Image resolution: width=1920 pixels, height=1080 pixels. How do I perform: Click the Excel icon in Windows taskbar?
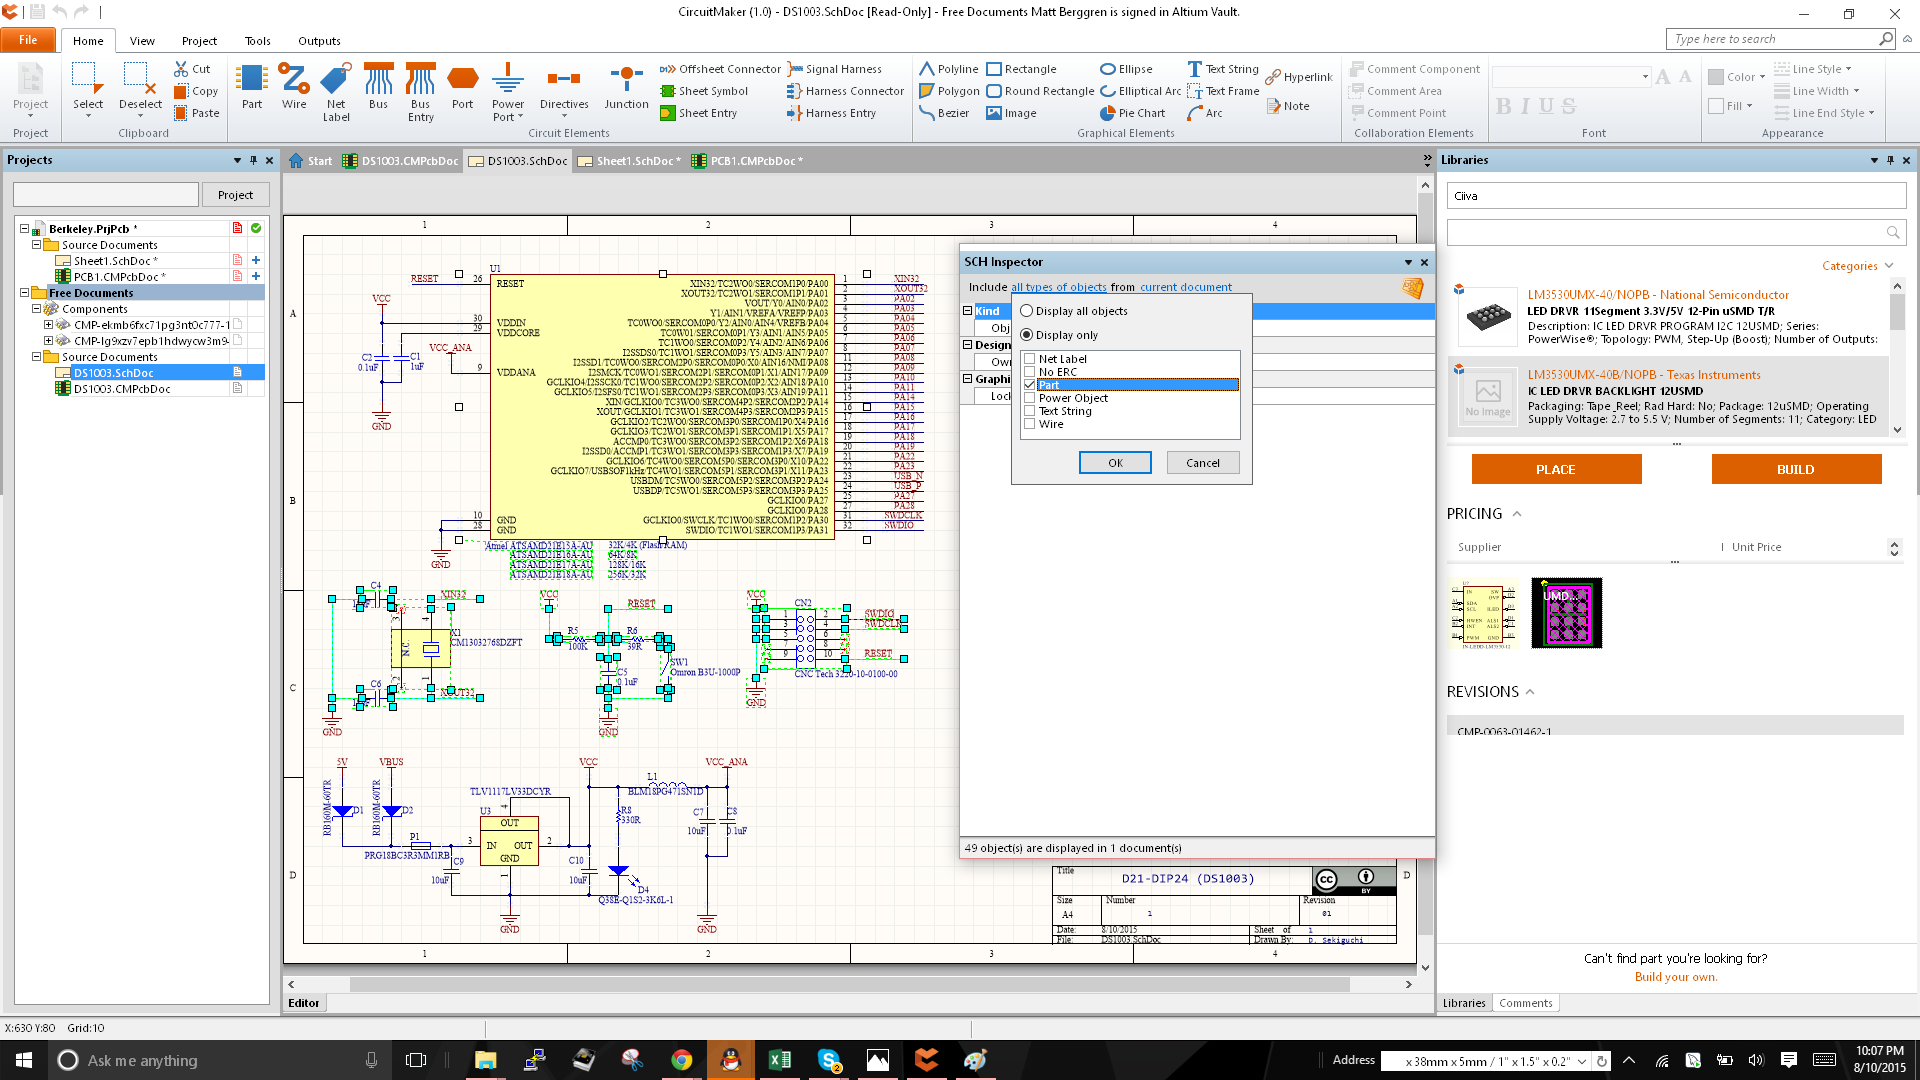[x=779, y=1059]
